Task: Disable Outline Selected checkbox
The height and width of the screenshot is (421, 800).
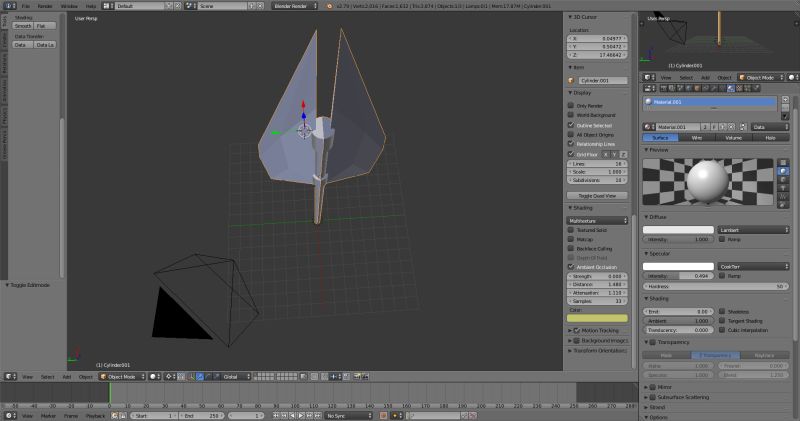Action: coord(571,125)
